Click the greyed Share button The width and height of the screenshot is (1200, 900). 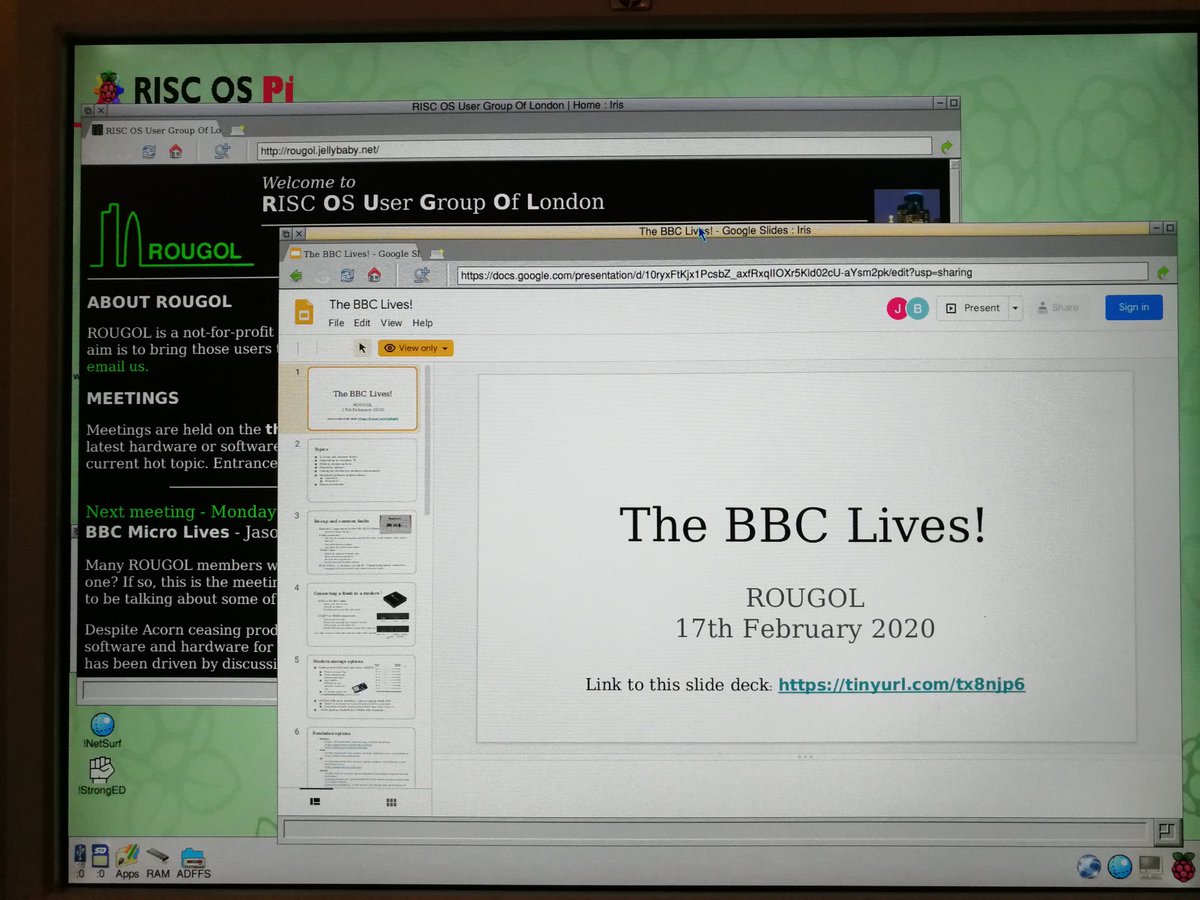1058,308
